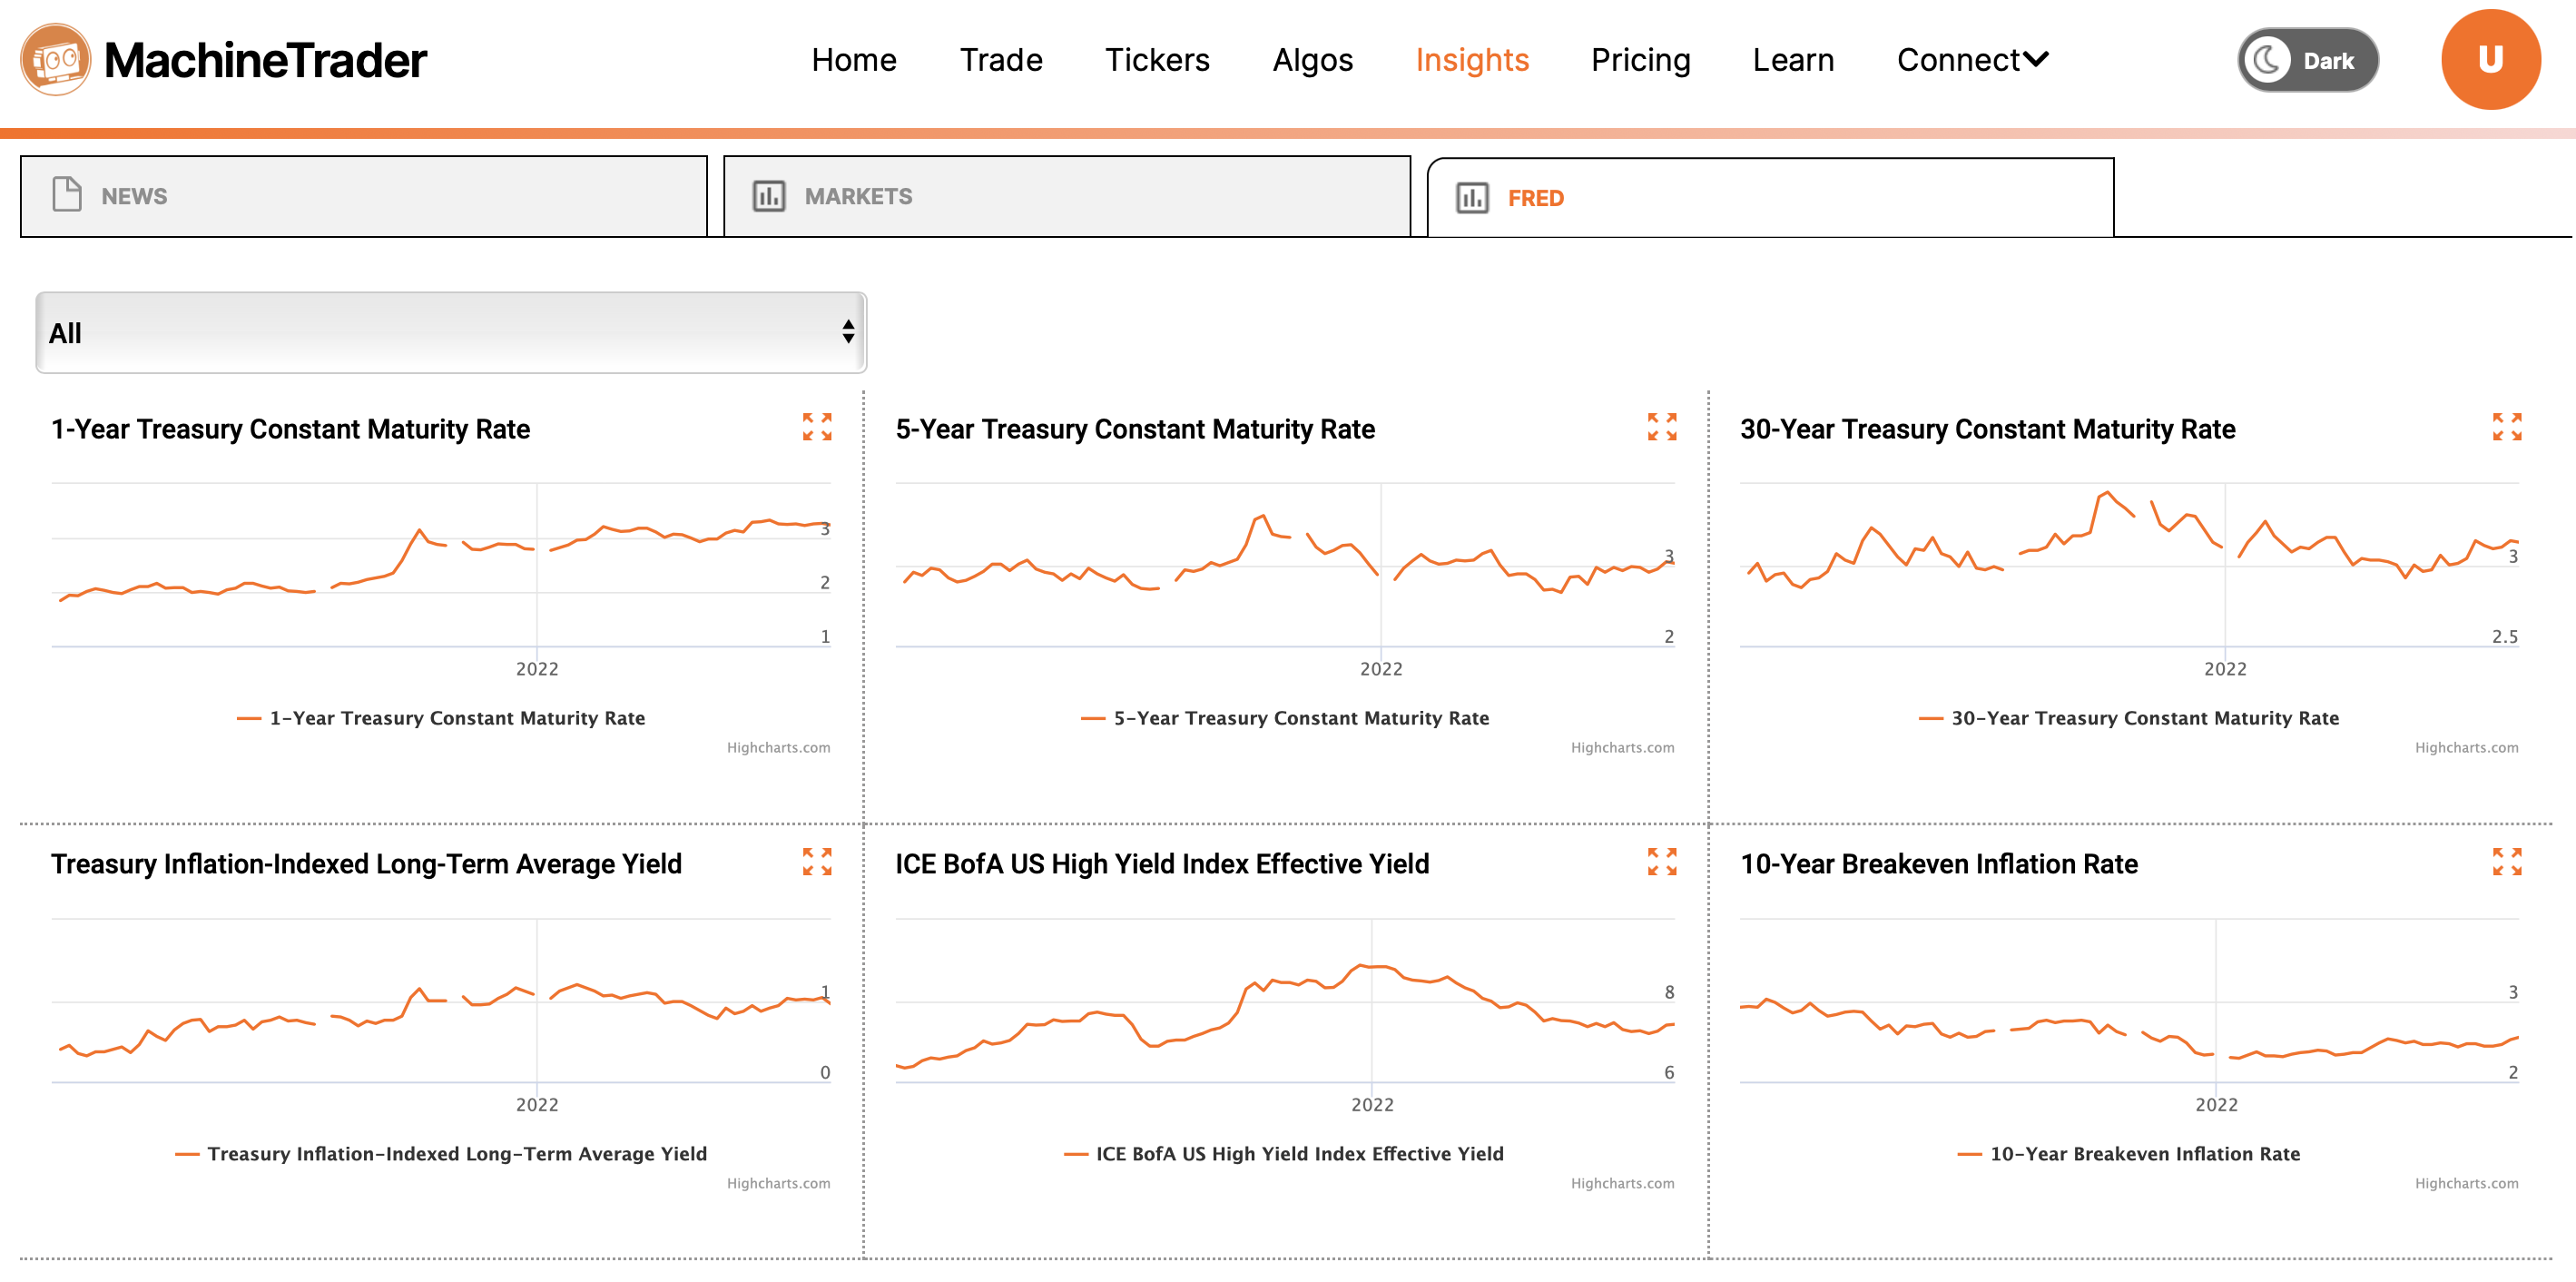Screen dimensions: 2576x1282
Task: Toggle Dark mode switch
Action: (x=2307, y=61)
